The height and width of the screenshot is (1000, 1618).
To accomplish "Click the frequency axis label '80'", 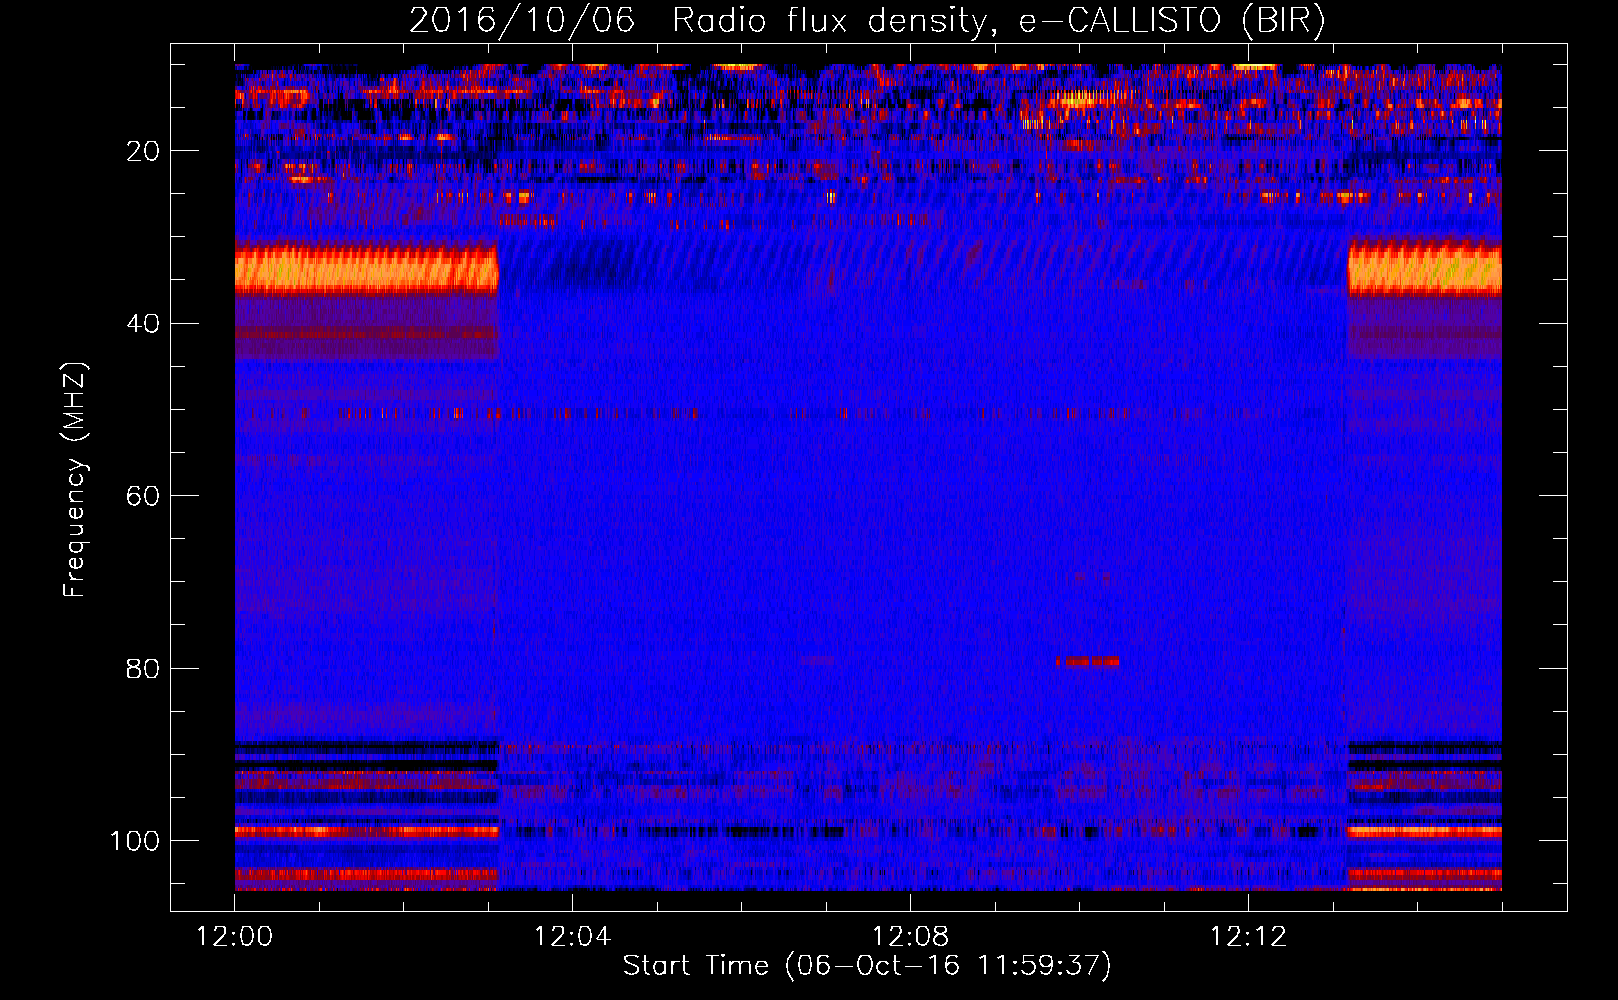I will pyautogui.click(x=144, y=668).
